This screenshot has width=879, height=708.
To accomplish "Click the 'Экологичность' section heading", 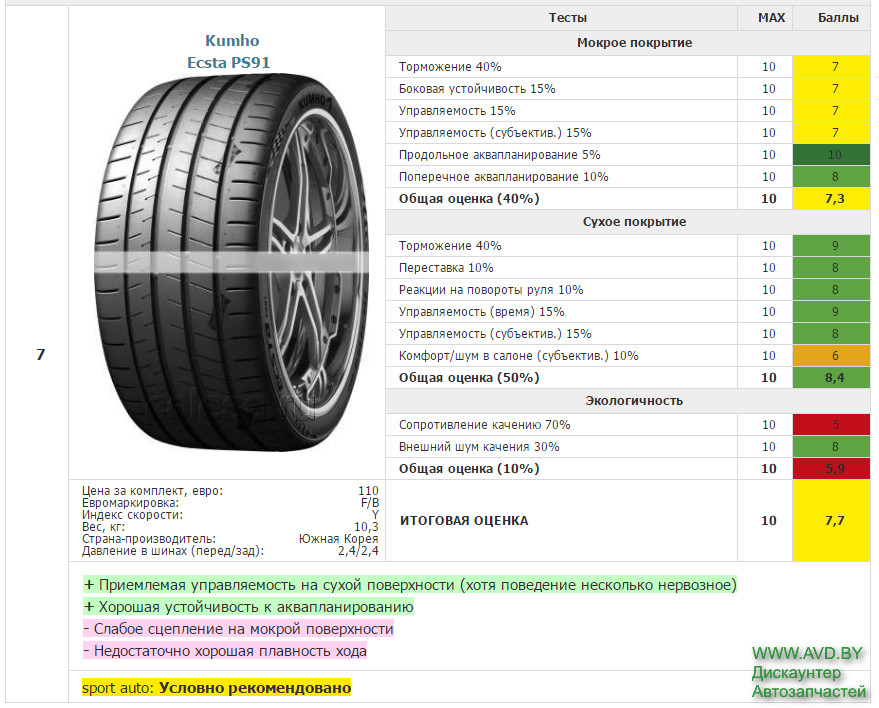I will pyautogui.click(x=635, y=400).
